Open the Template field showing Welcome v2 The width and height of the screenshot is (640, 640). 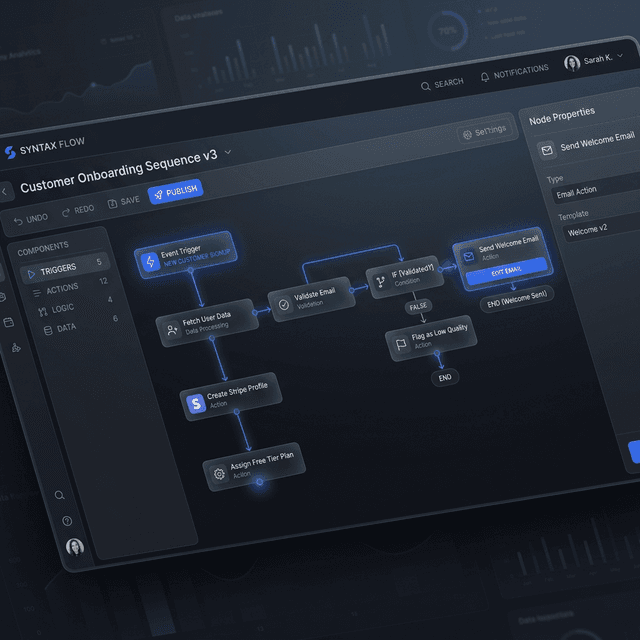[602, 227]
